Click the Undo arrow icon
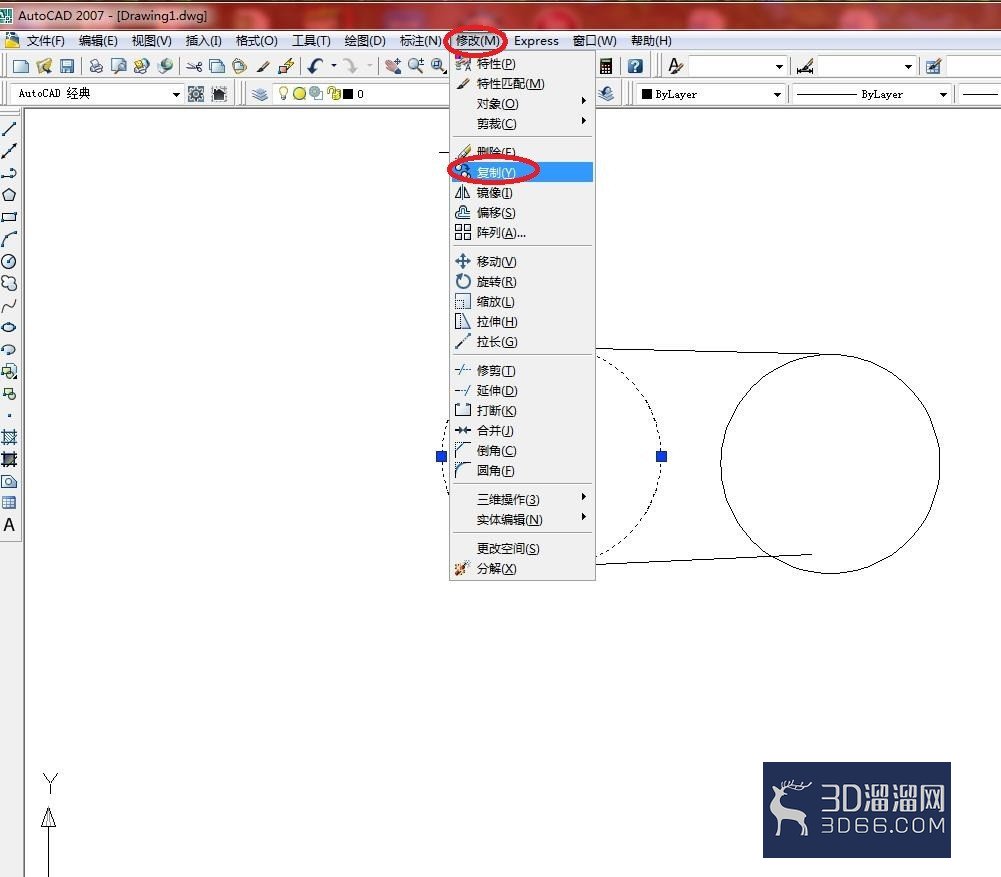This screenshot has width=1001, height=877. (x=315, y=66)
